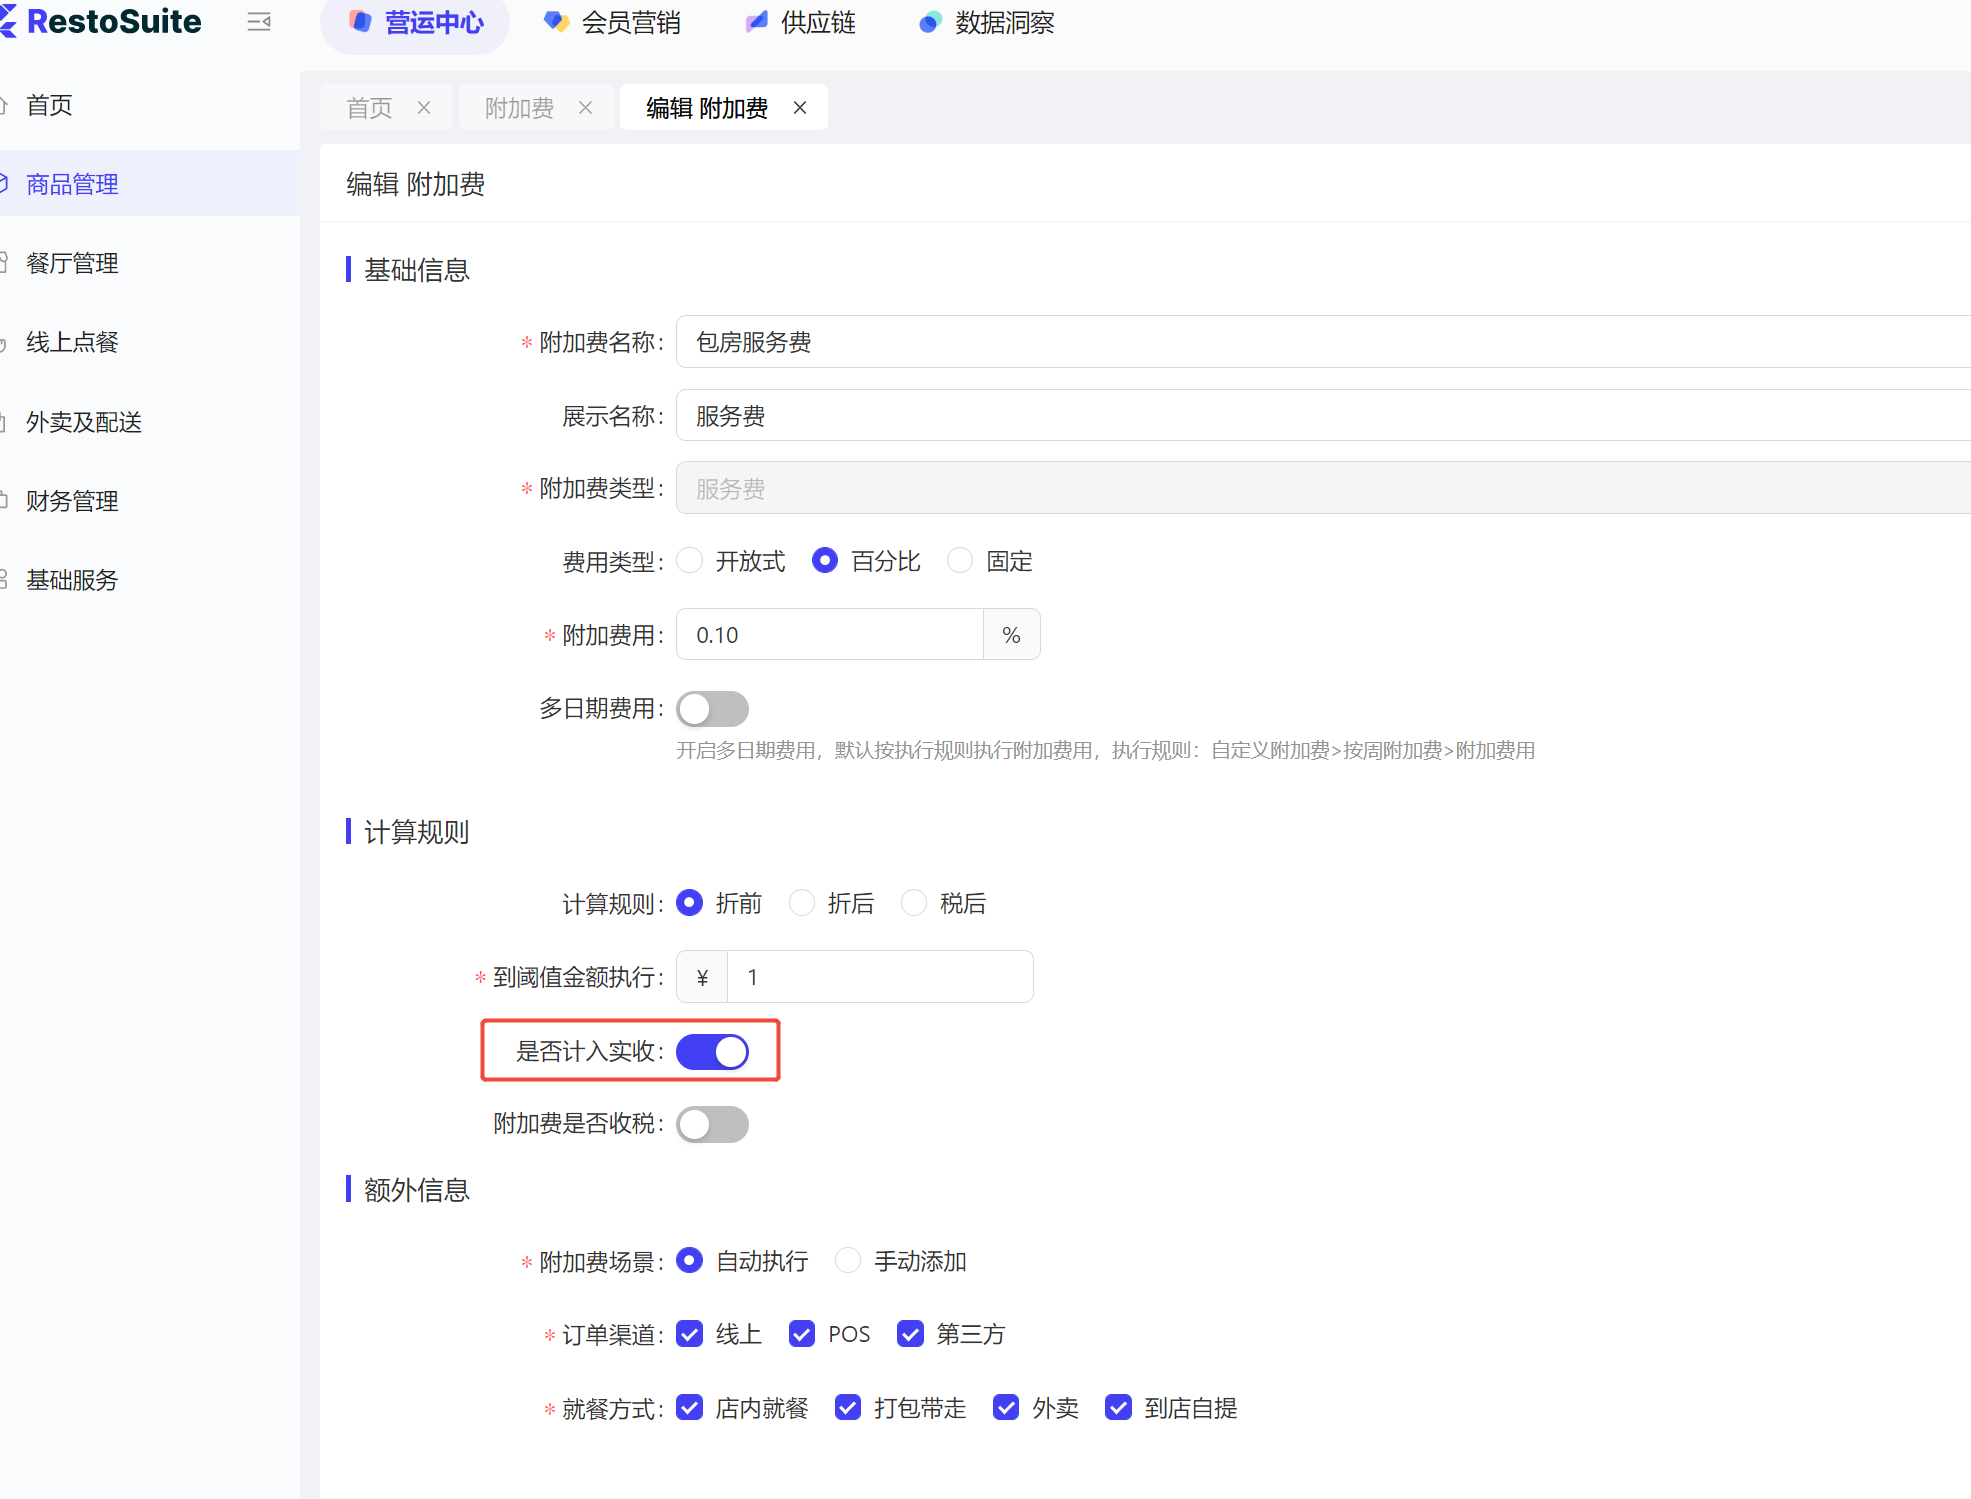Click the sidebar collapse icon
Screen dimensions: 1971x1499
(259, 22)
